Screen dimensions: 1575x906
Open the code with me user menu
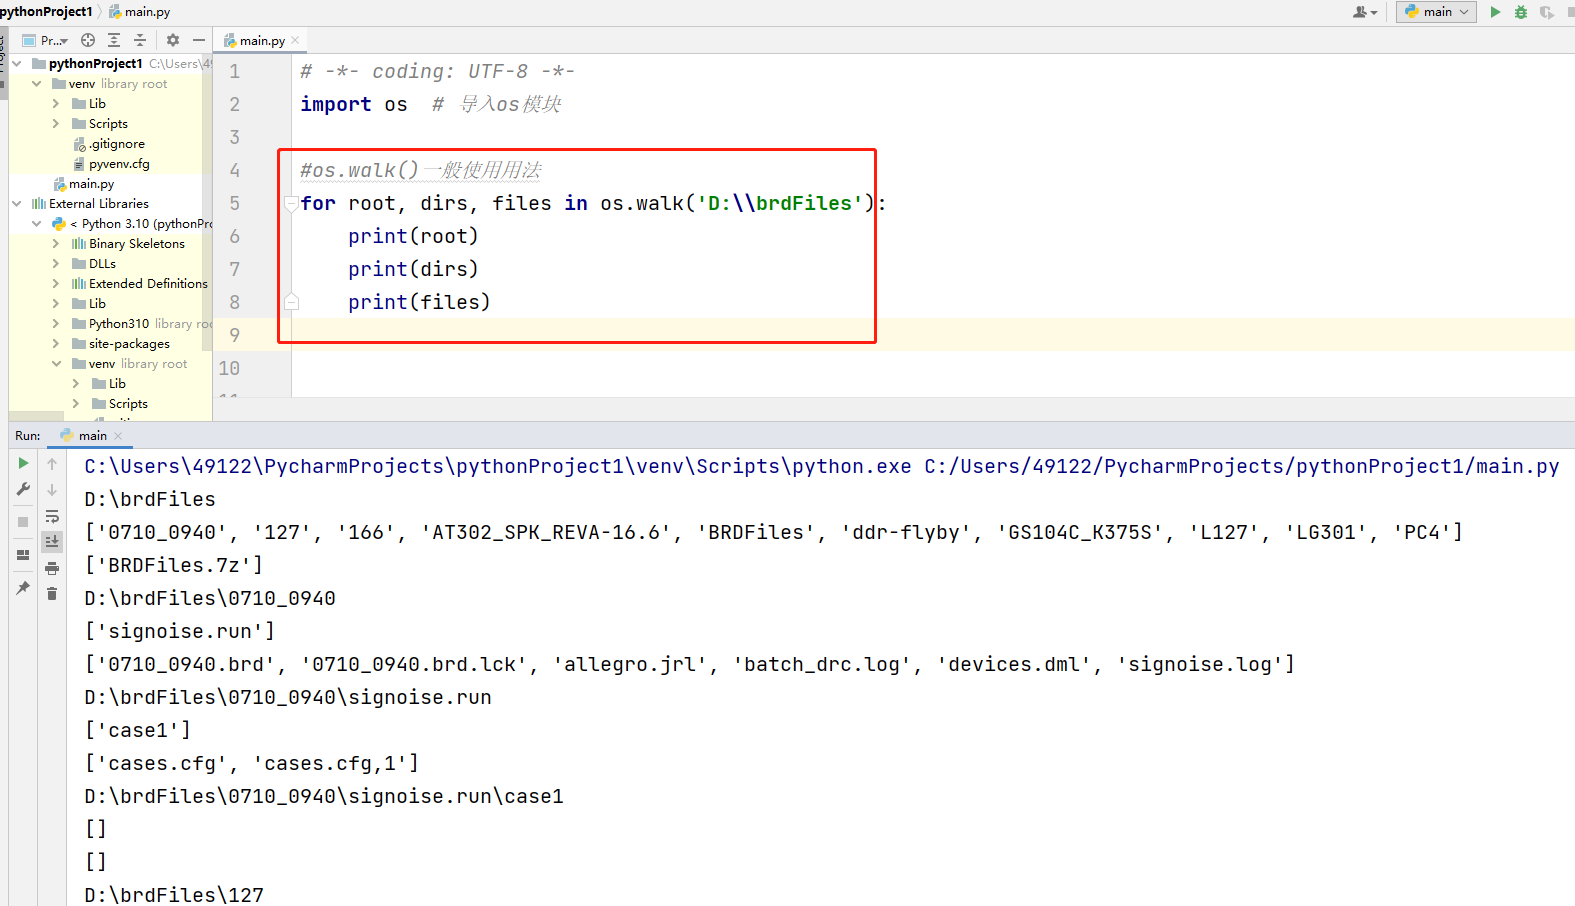pos(1365,12)
